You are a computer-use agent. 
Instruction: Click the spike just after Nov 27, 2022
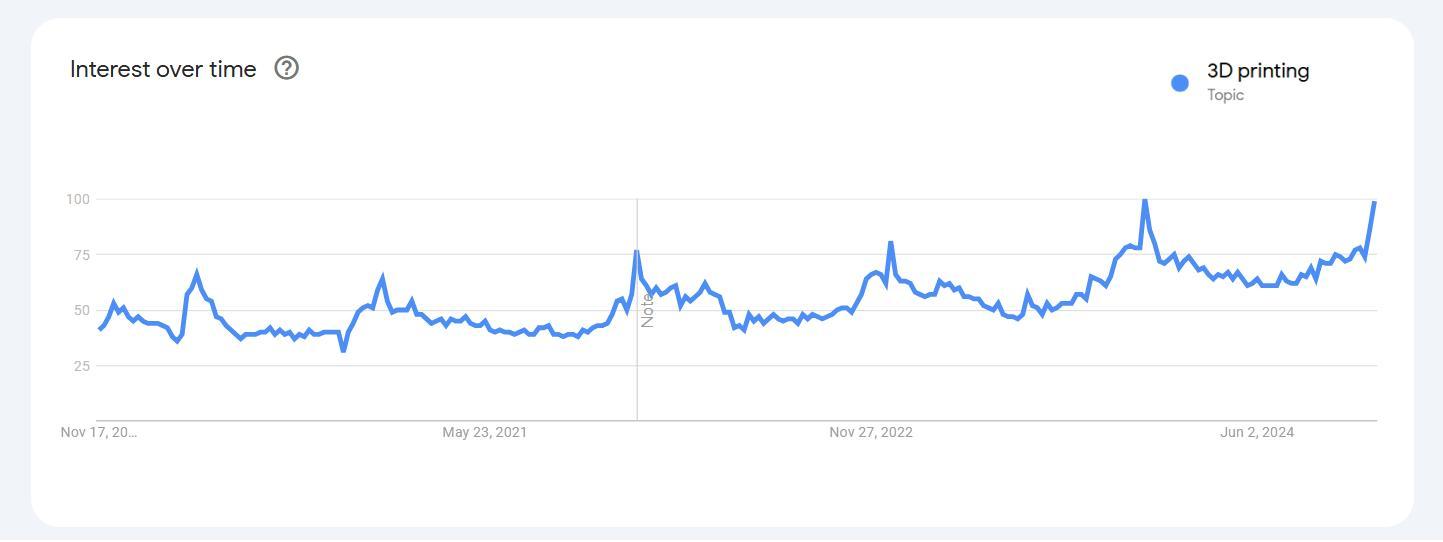tap(890, 242)
